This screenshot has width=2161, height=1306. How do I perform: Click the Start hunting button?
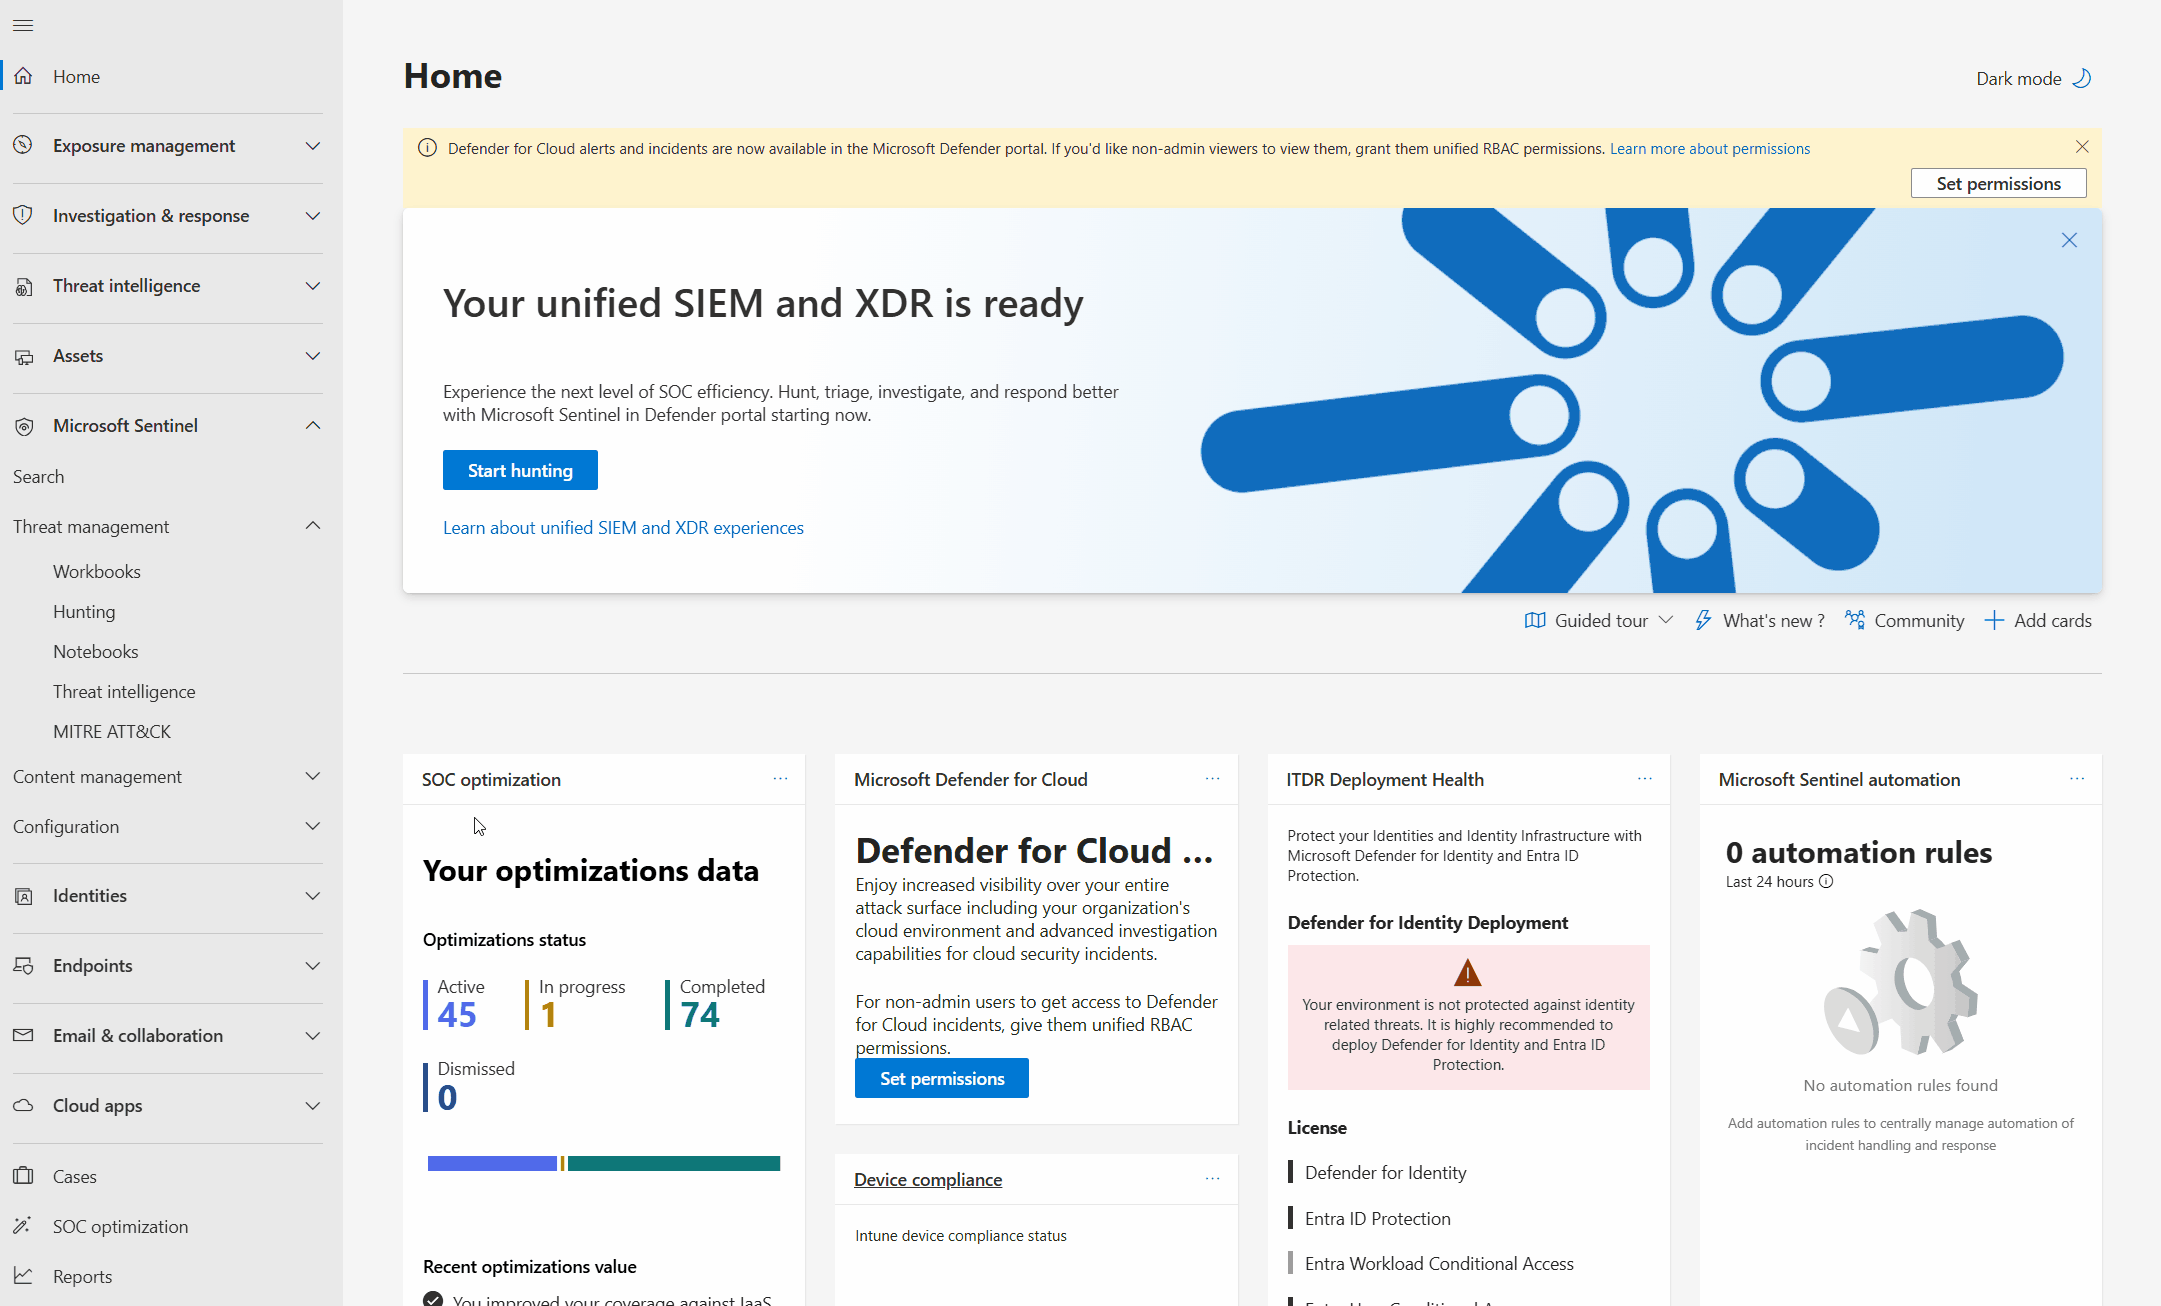pyautogui.click(x=520, y=470)
